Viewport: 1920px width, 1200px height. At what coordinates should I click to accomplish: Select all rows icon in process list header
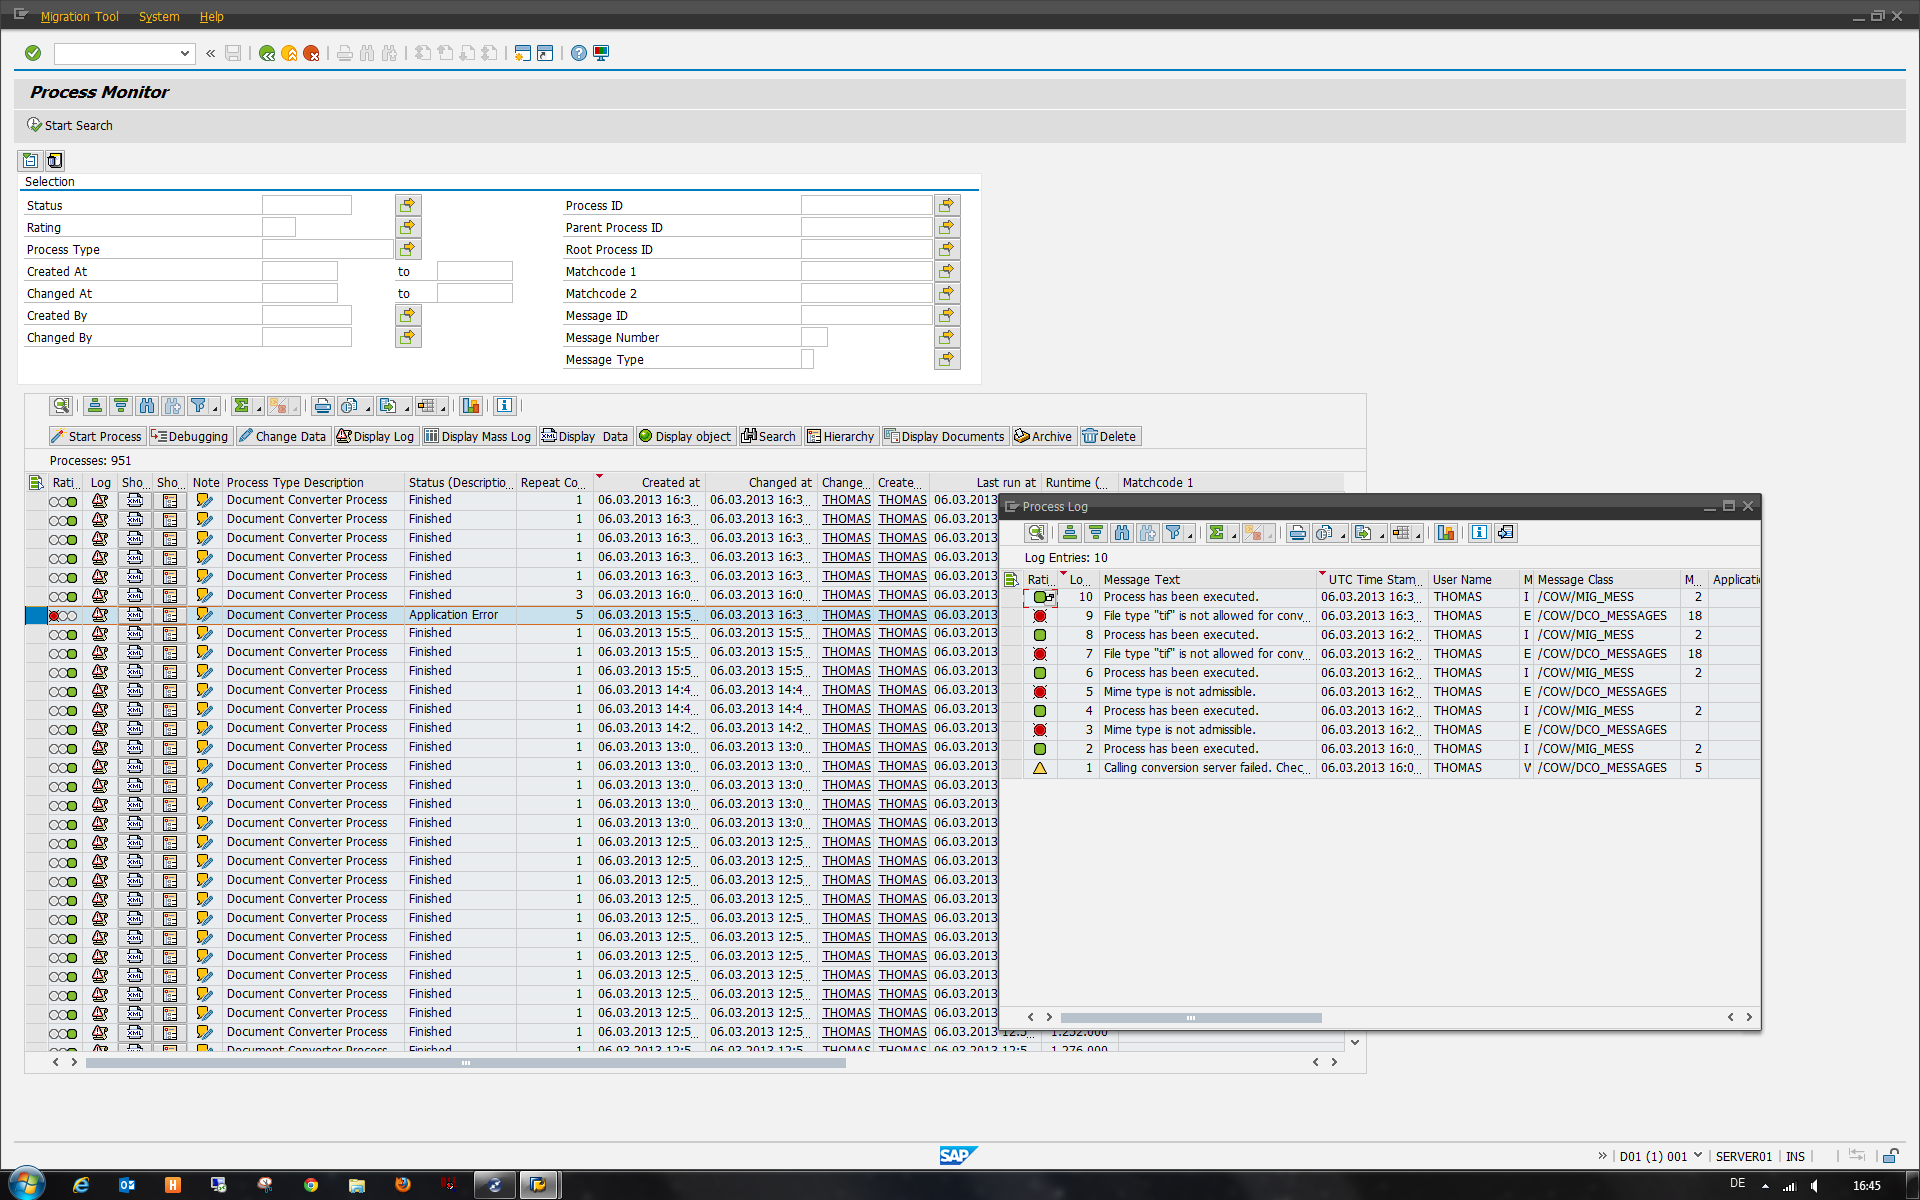[x=36, y=482]
